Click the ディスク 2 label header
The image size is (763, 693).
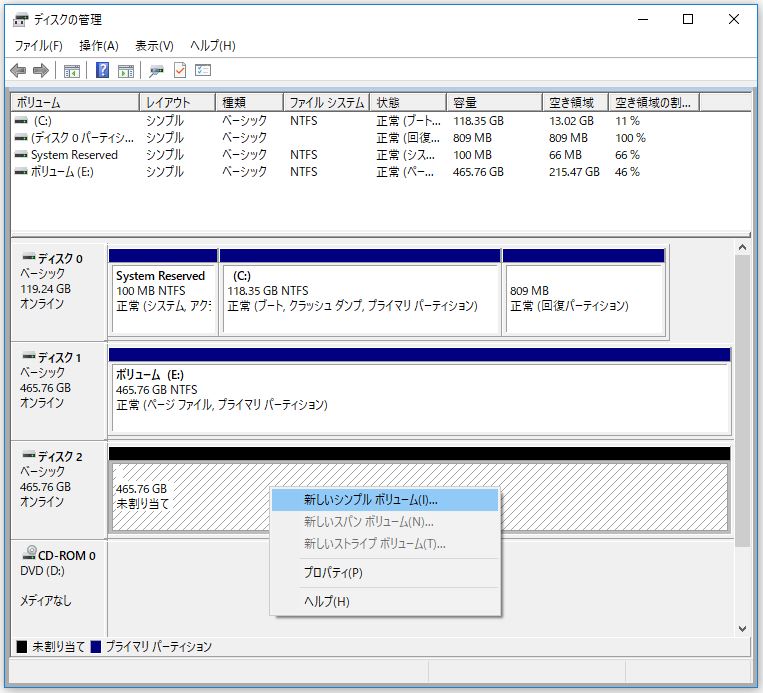[60, 457]
